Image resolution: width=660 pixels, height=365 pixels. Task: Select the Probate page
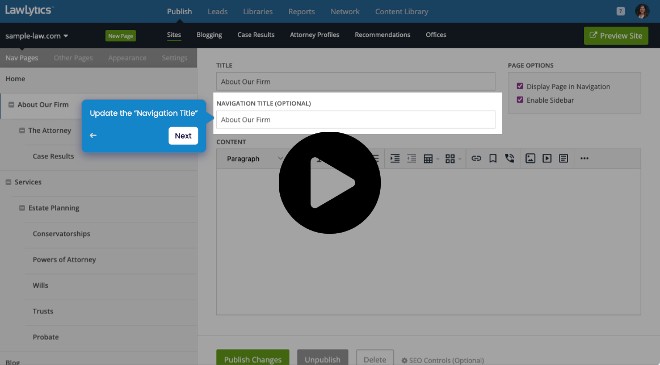coord(45,337)
